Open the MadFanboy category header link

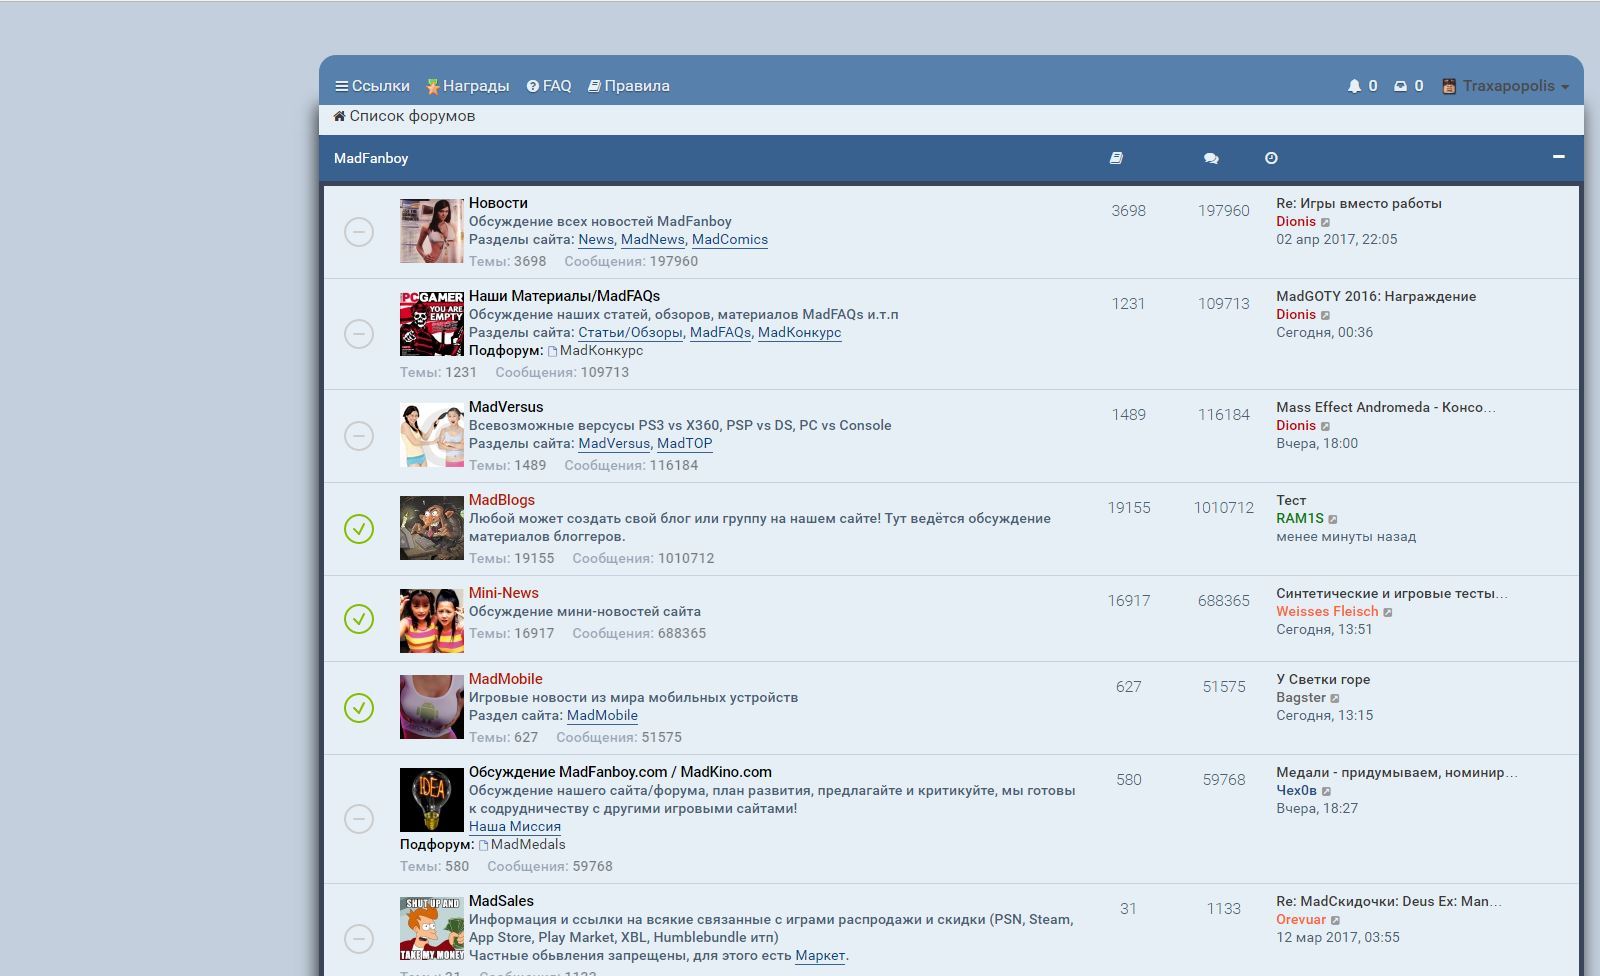click(x=371, y=158)
